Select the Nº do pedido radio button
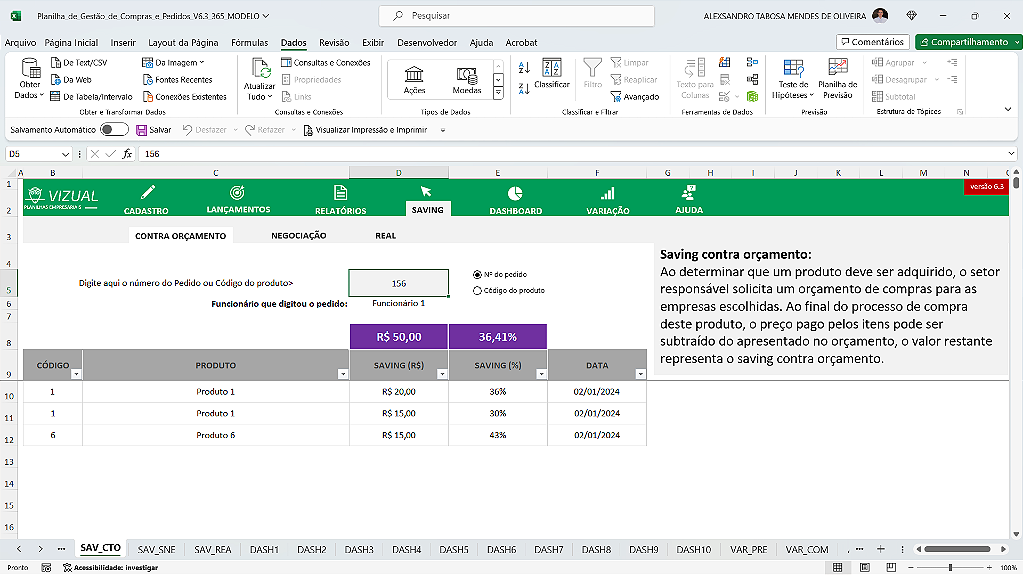The height and width of the screenshot is (575, 1023). 477,273
